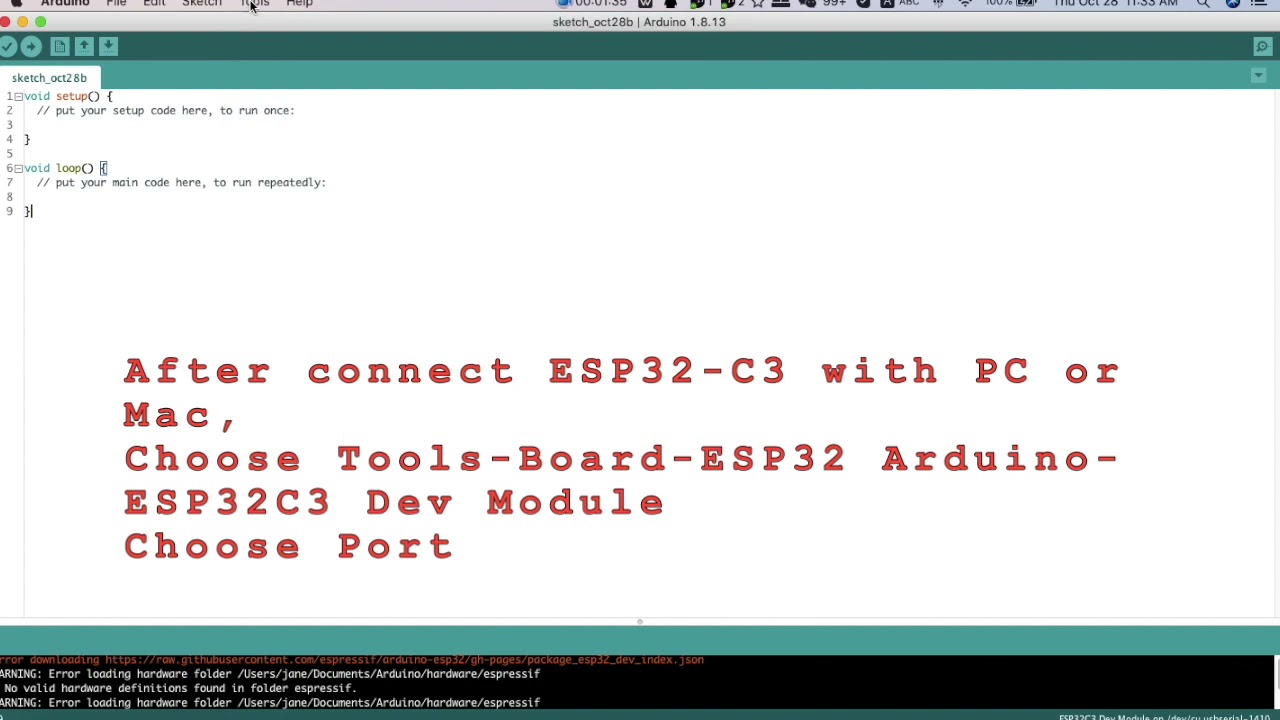Click the last 'Error loading hardware folder' warning

(270, 703)
